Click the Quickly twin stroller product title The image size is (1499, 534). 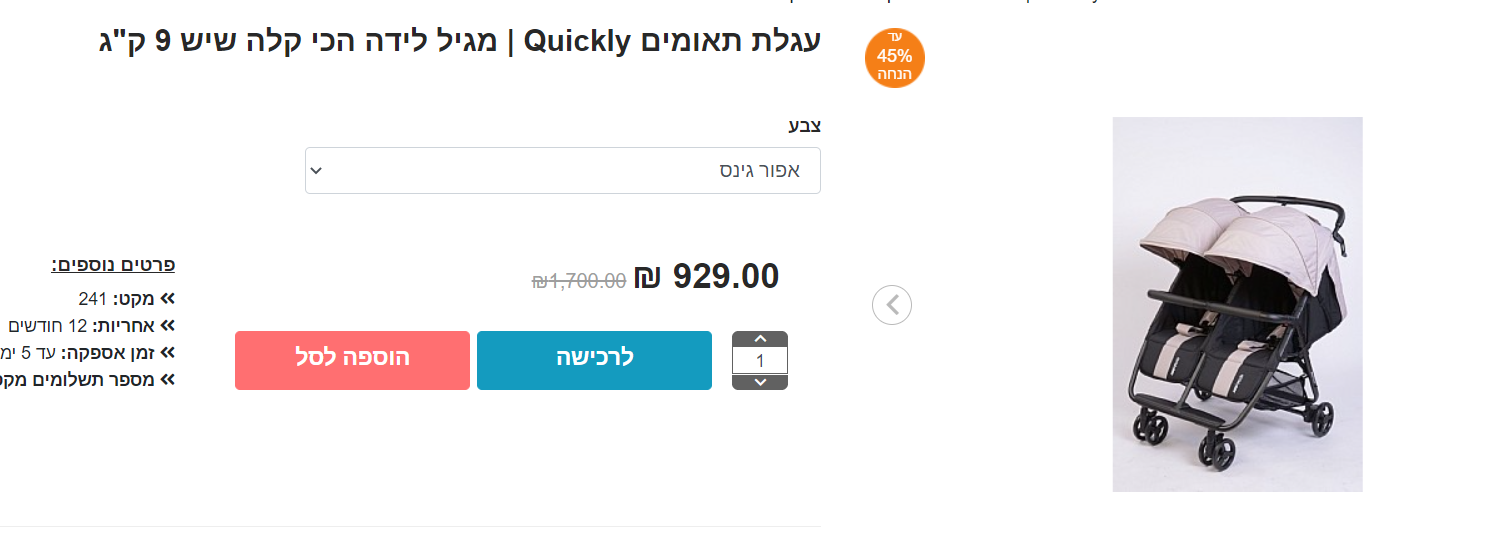tap(460, 42)
